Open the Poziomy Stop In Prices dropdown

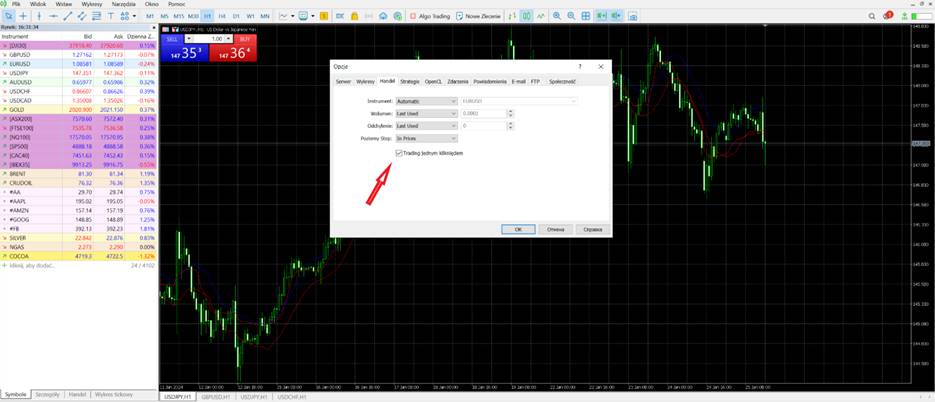(426, 138)
